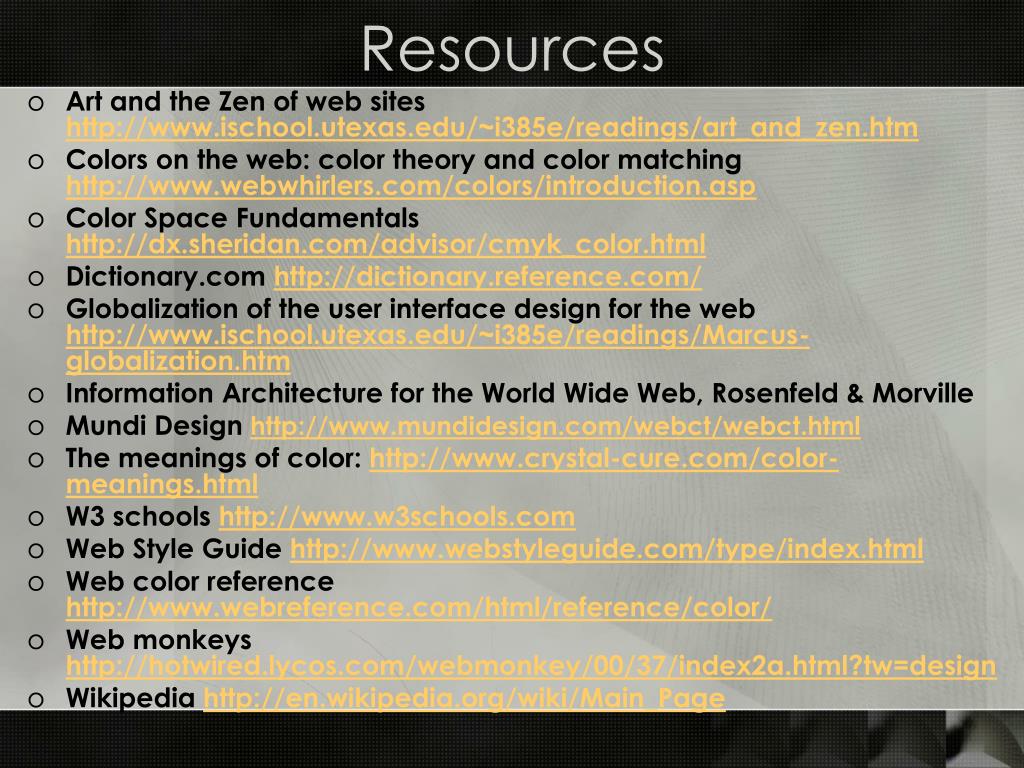Open the webwhirlers colors introduction link

[411, 186]
